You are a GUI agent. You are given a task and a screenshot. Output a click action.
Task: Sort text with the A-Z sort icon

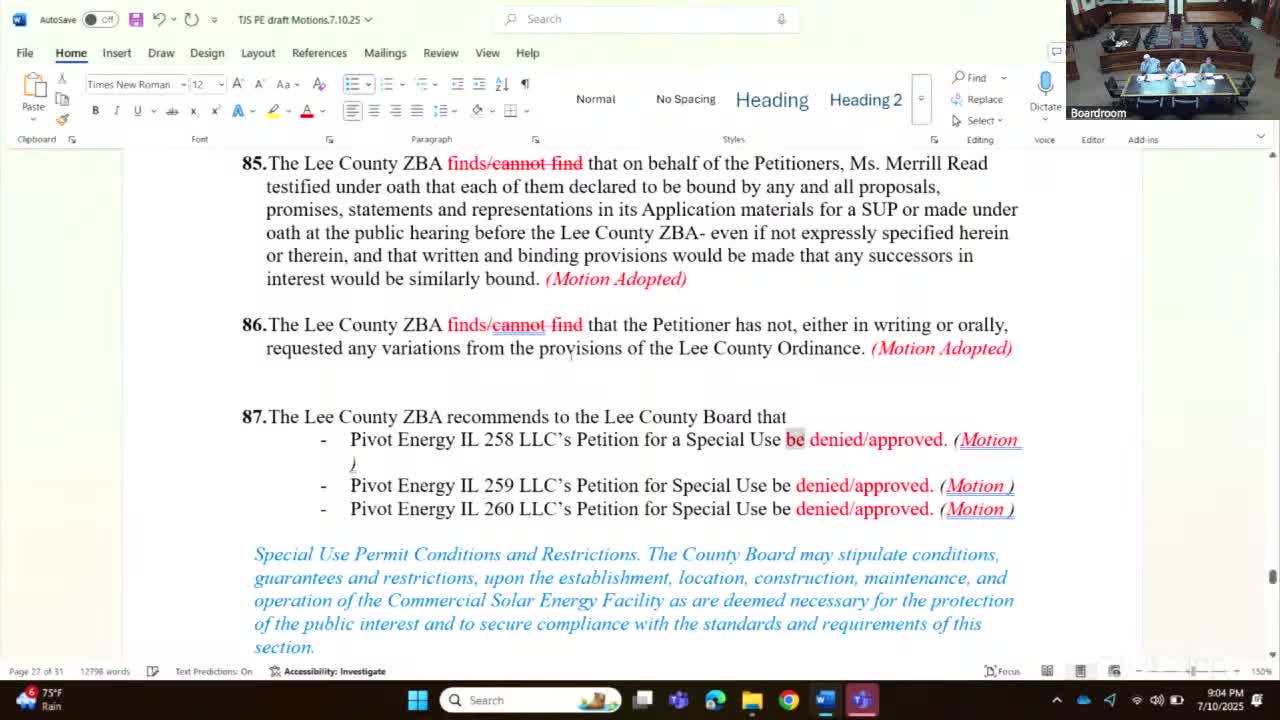click(x=502, y=84)
